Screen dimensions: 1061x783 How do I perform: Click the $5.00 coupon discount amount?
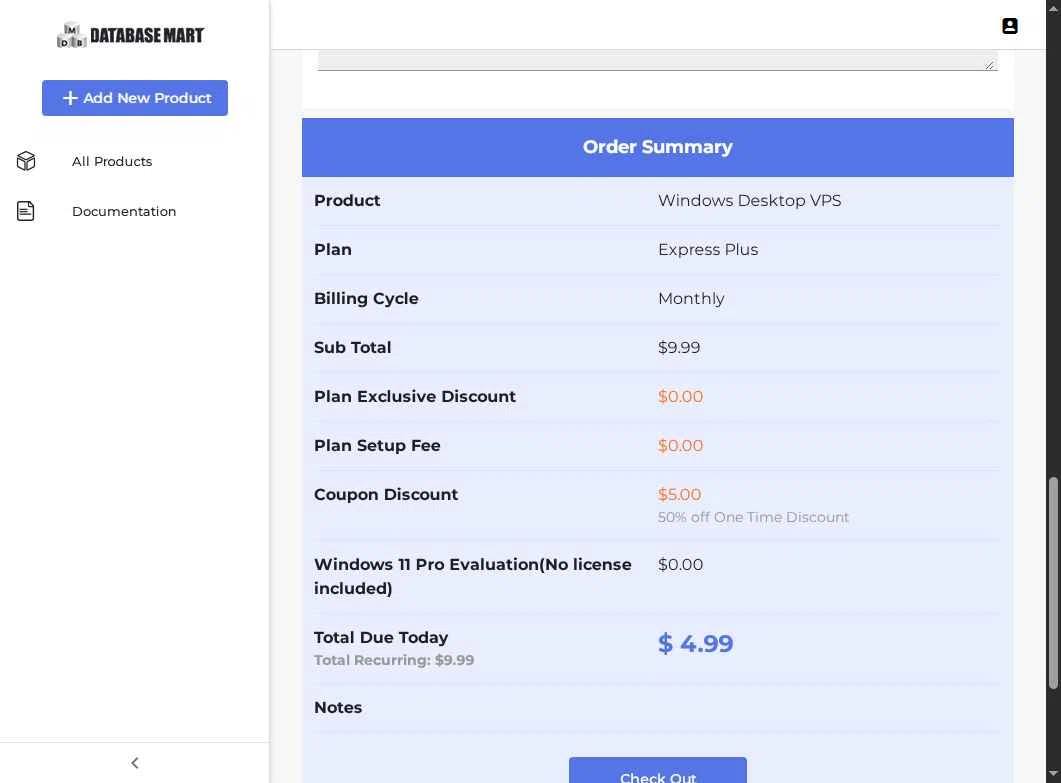click(x=679, y=495)
